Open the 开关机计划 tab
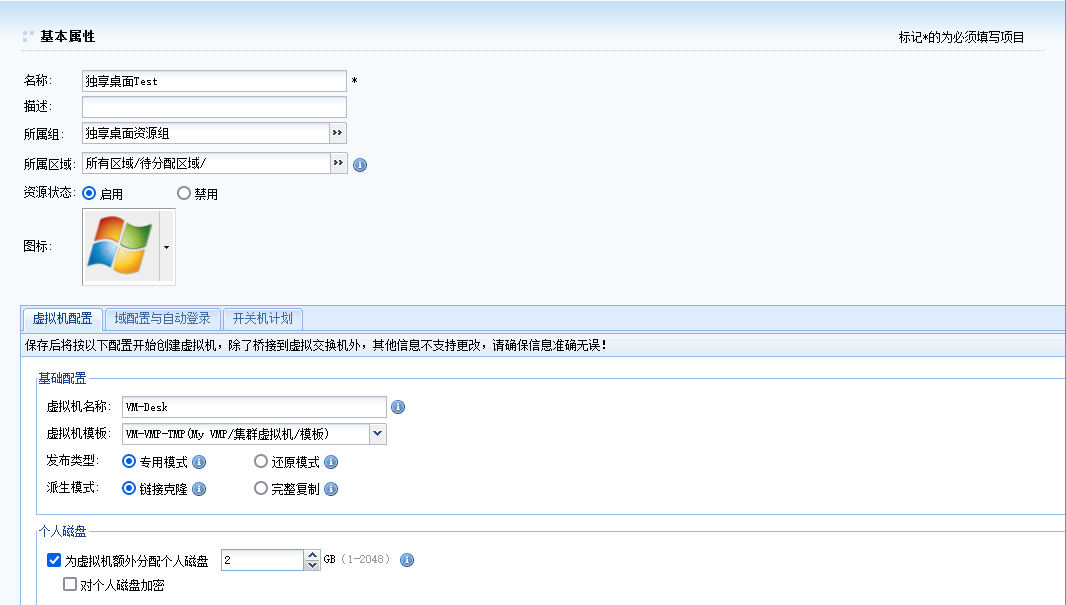The height and width of the screenshot is (605, 1066). click(263, 319)
